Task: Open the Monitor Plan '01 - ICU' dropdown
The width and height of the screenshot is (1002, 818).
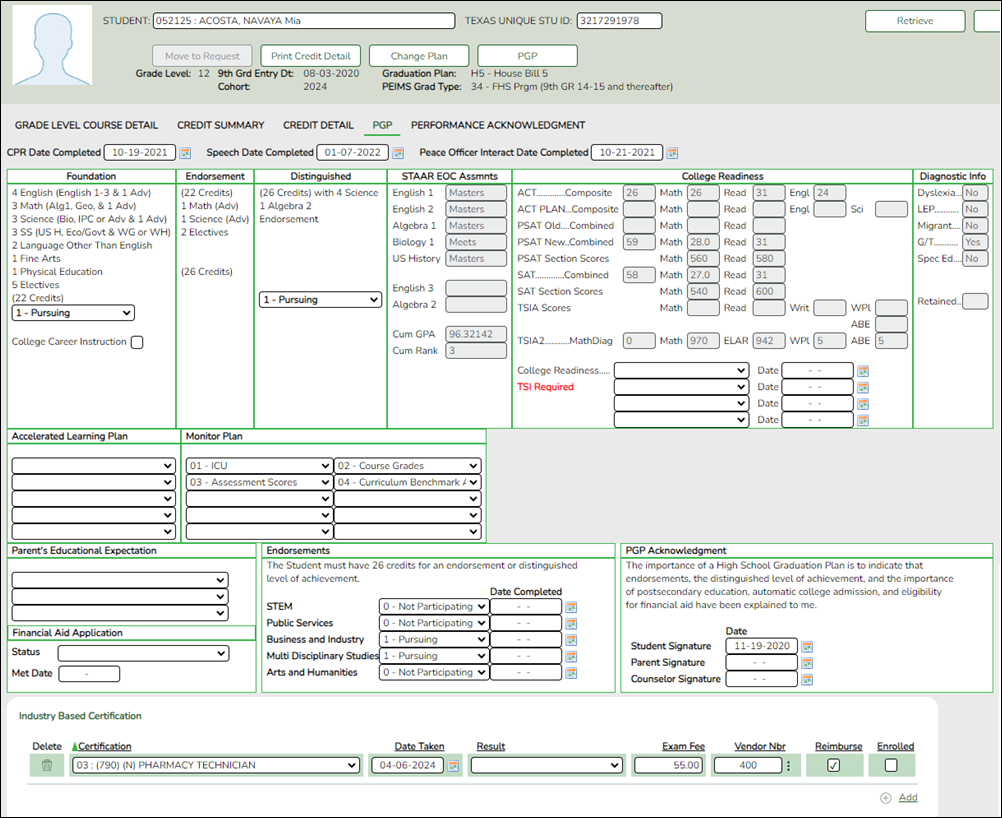Action: coord(256,466)
